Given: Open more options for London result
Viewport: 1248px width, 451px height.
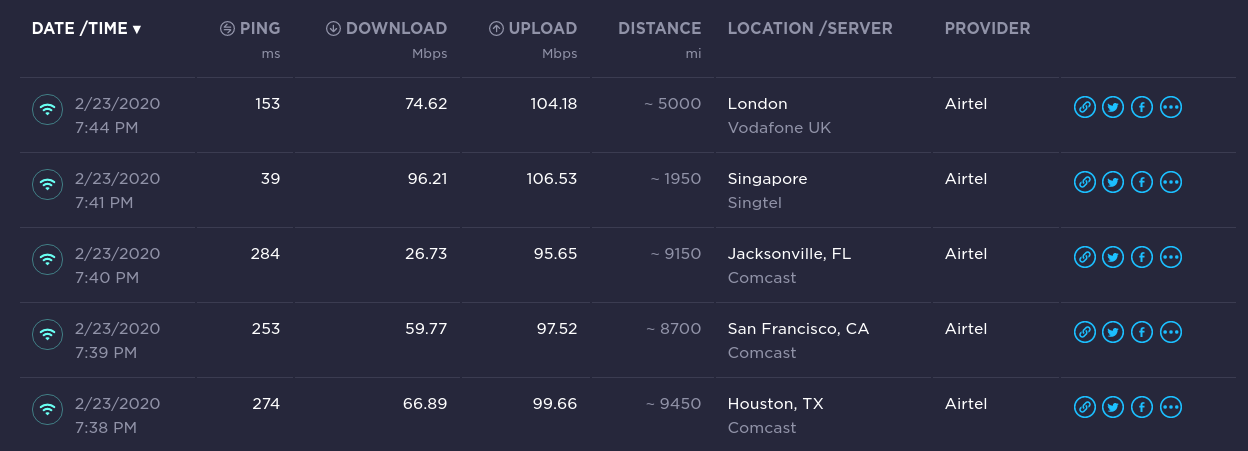Looking at the screenshot, I should tap(1171, 107).
